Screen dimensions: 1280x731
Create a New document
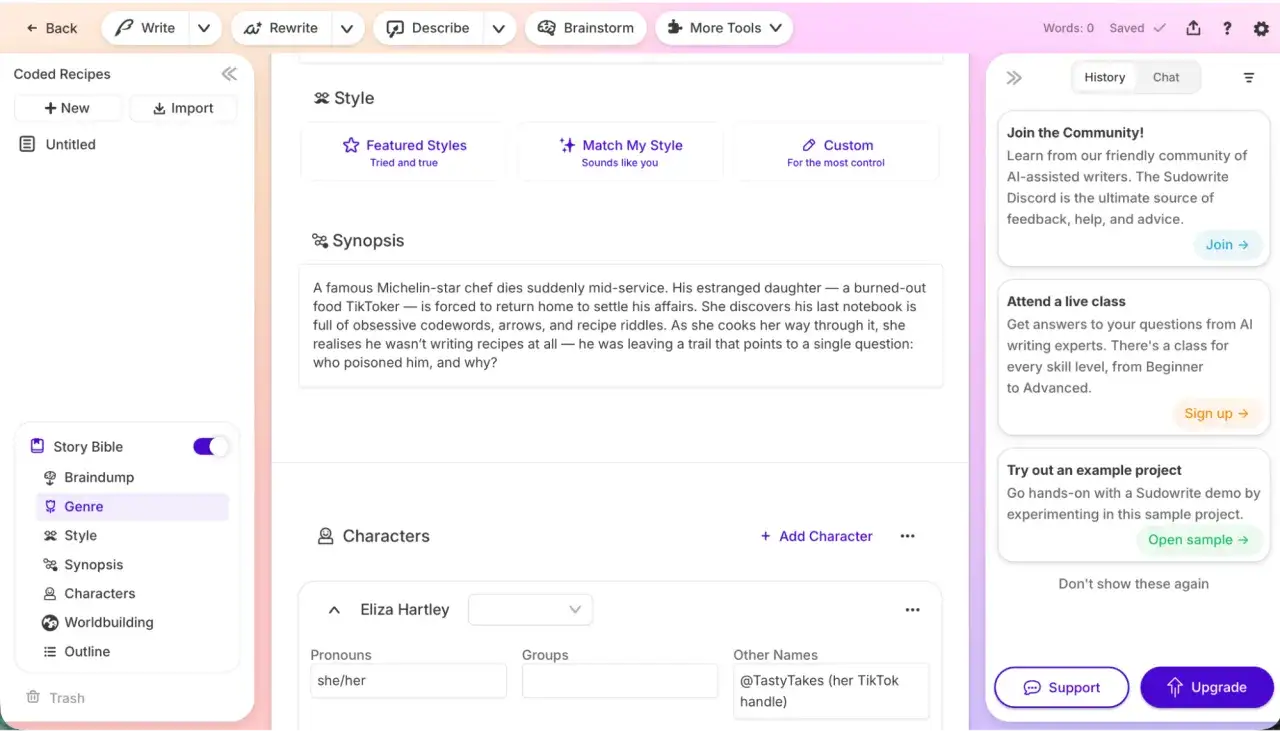(68, 108)
